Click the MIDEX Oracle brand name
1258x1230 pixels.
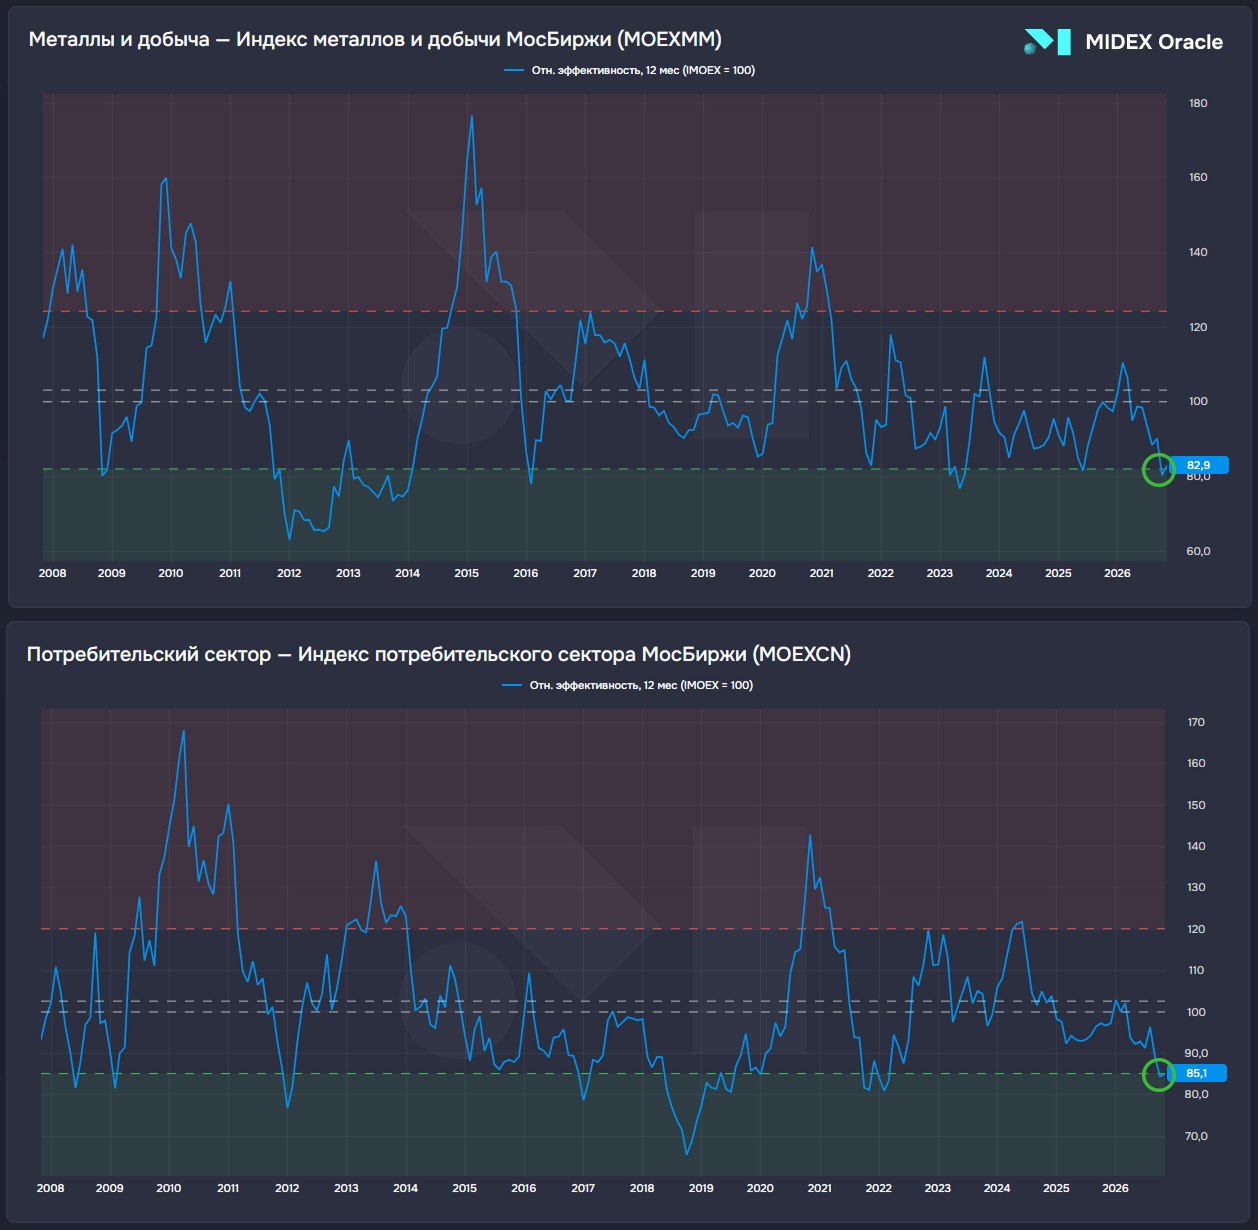[x=1154, y=42]
